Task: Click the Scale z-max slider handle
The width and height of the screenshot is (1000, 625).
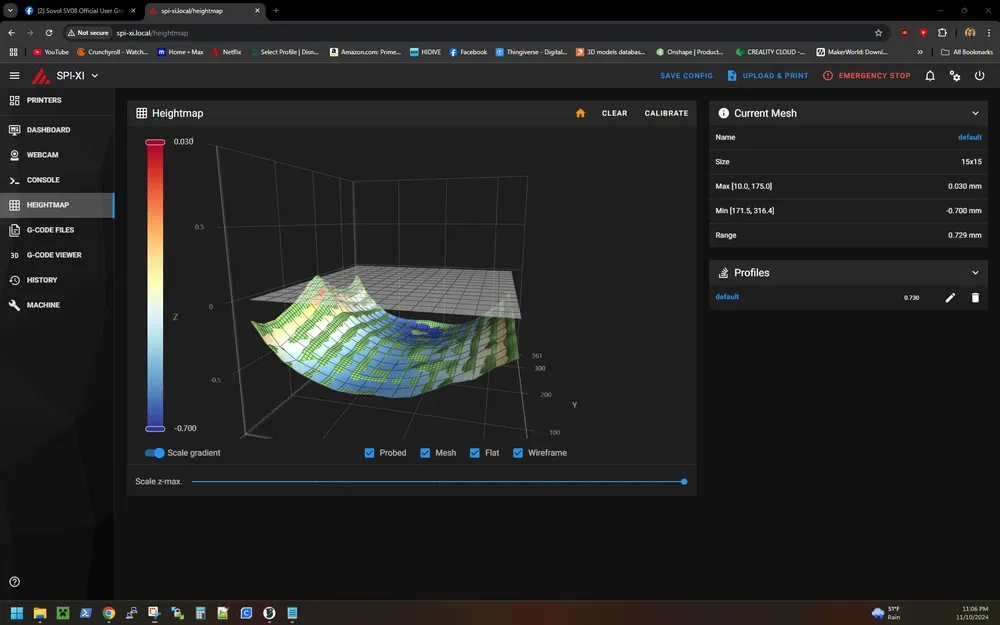Action: tap(684, 482)
